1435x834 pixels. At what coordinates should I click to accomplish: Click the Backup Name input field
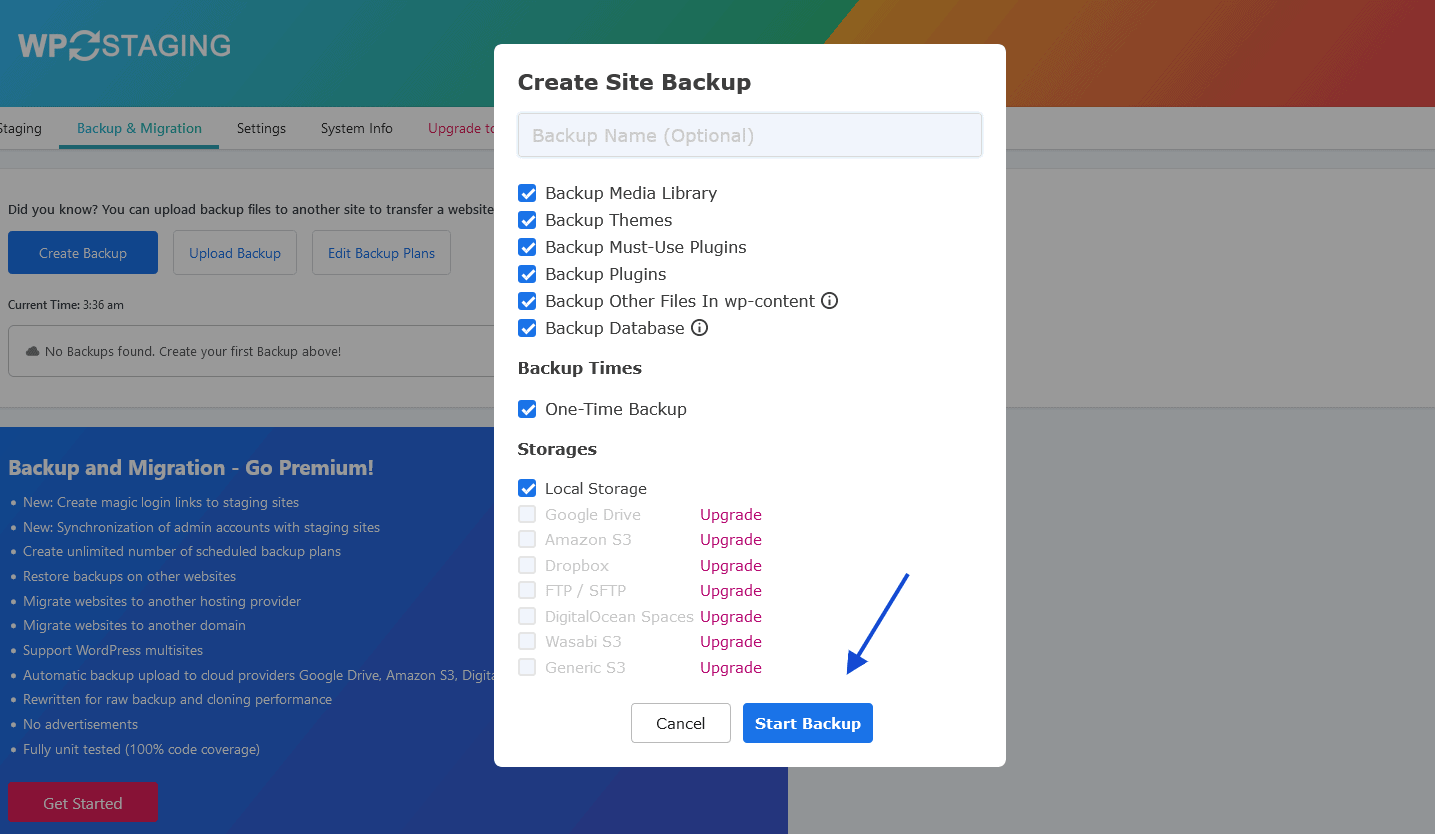tap(749, 135)
